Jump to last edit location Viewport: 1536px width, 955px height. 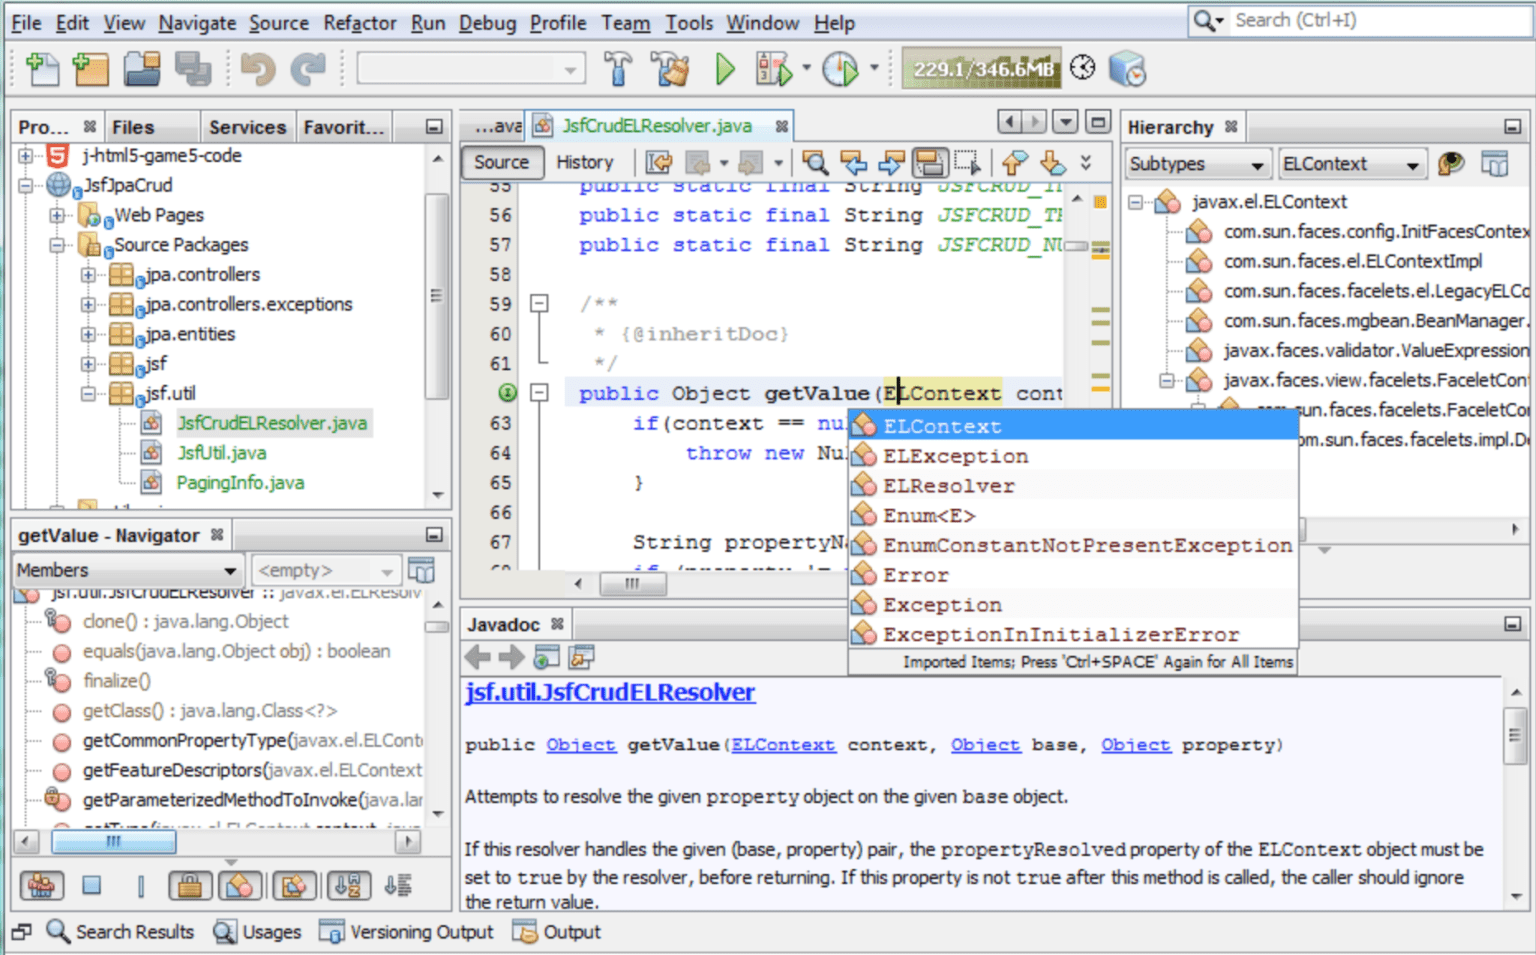tap(656, 162)
